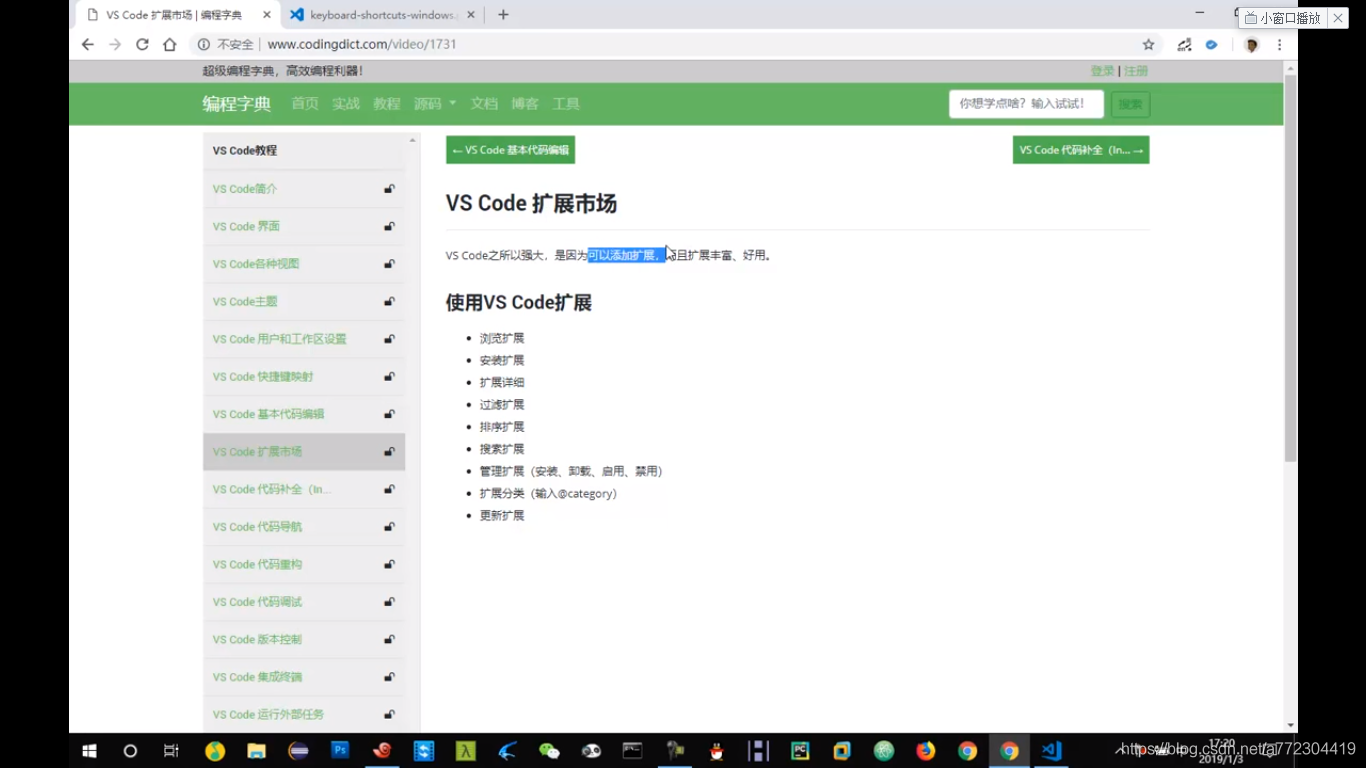The height and width of the screenshot is (768, 1366).
Task: Open 首页 in the site navigation
Action: click(305, 104)
